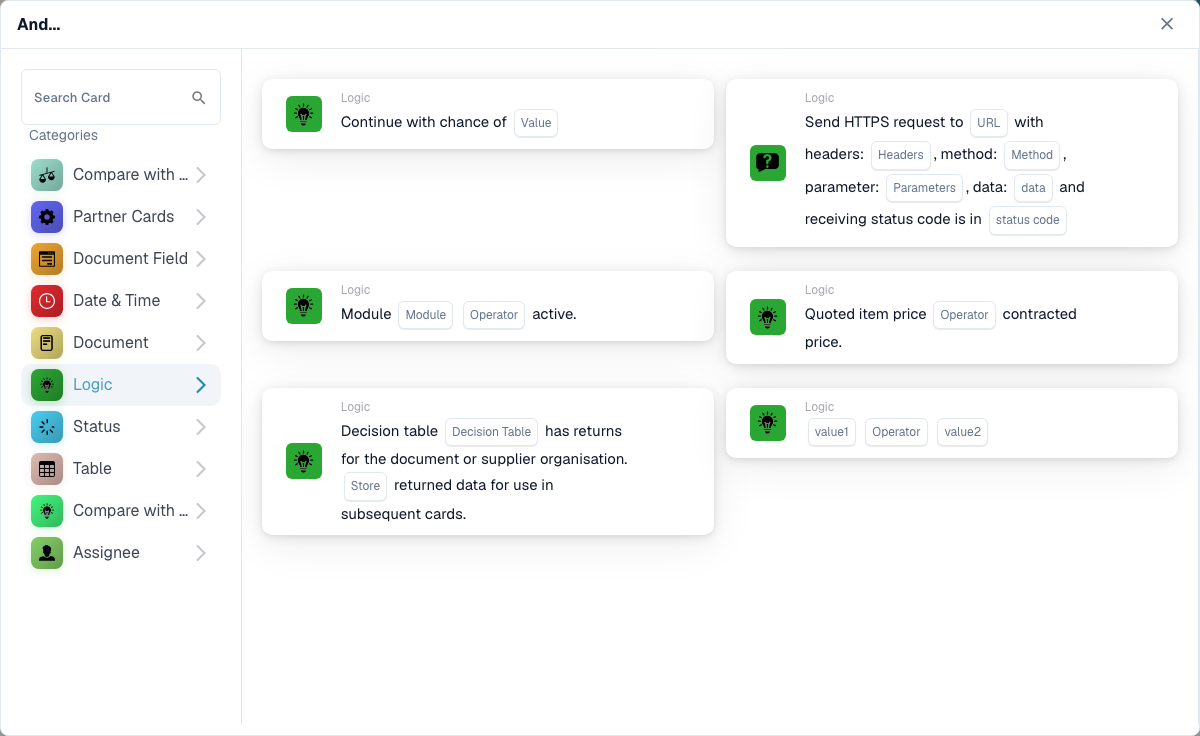Click the Decision Table placeholder tag
The height and width of the screenshot is (736, 1200).
[491, 432]
